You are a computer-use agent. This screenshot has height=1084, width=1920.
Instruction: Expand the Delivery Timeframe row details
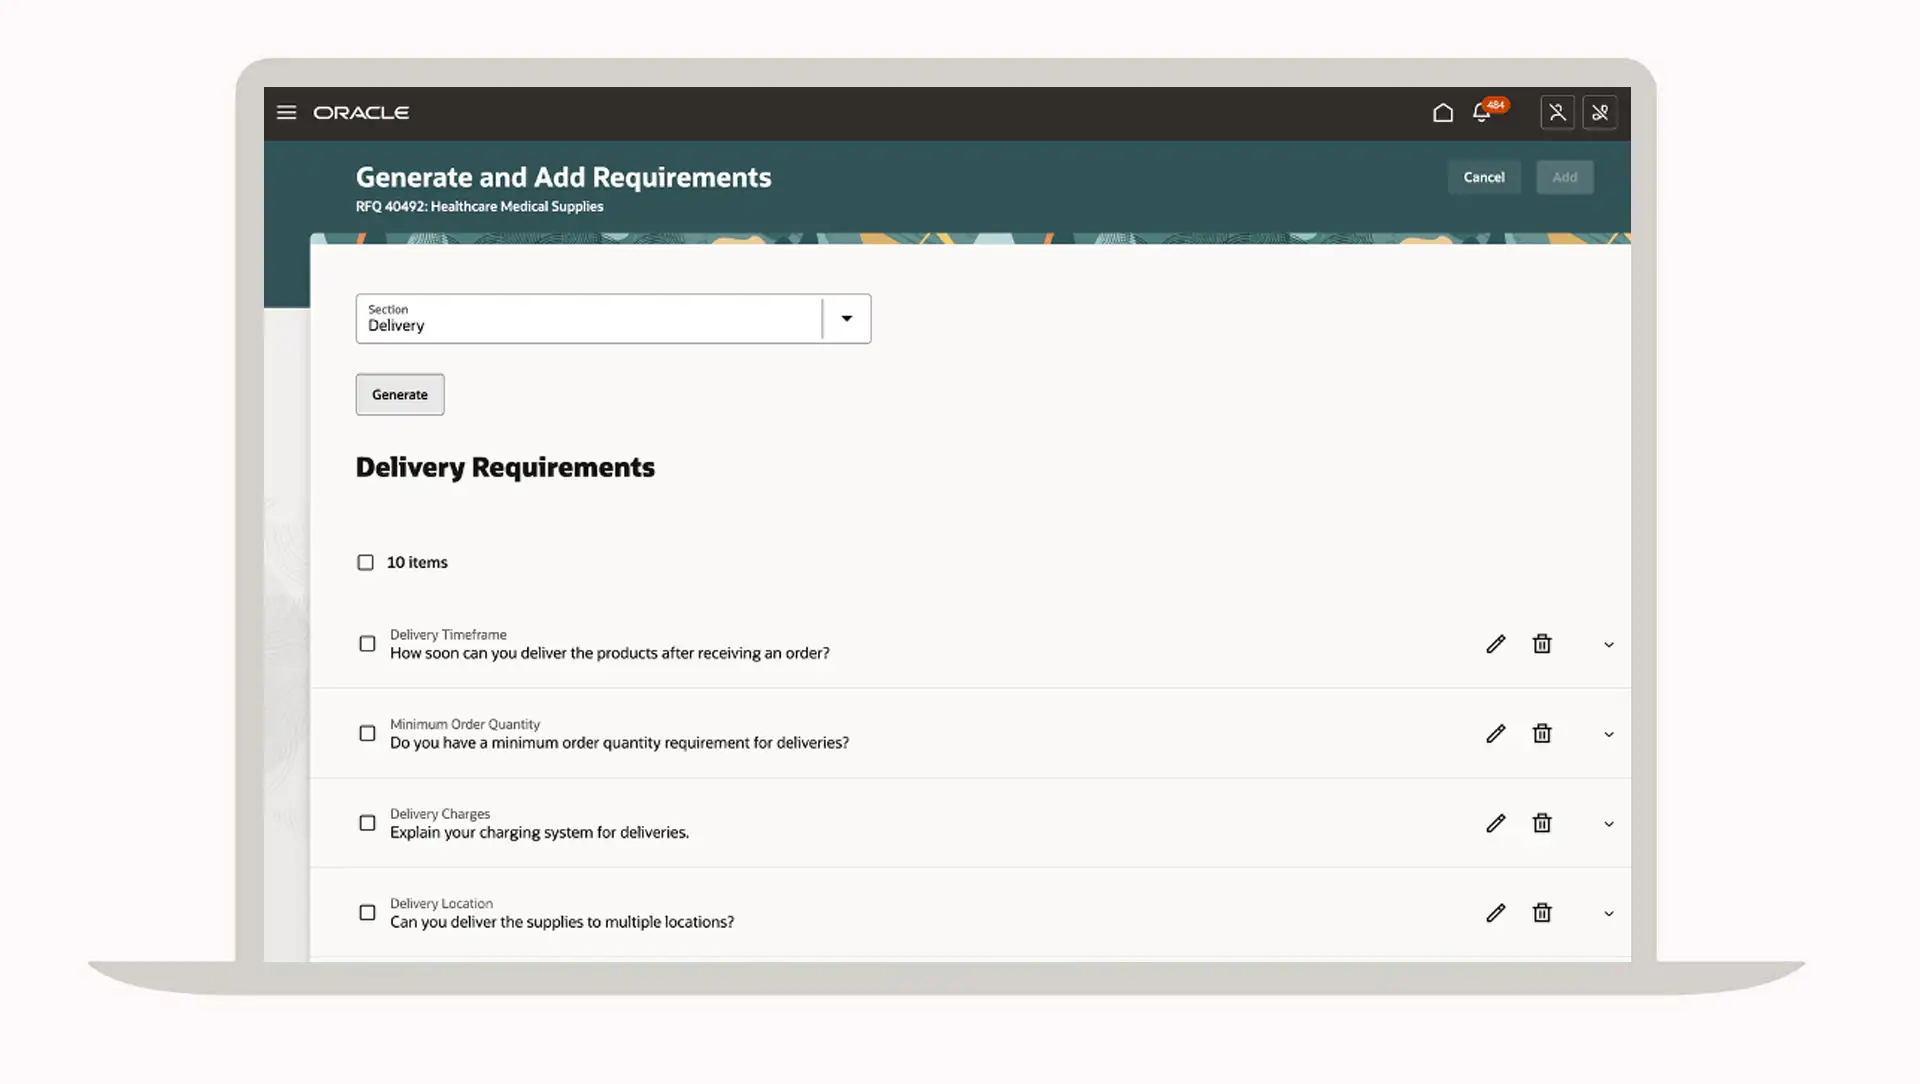(x=1608, y=645)
